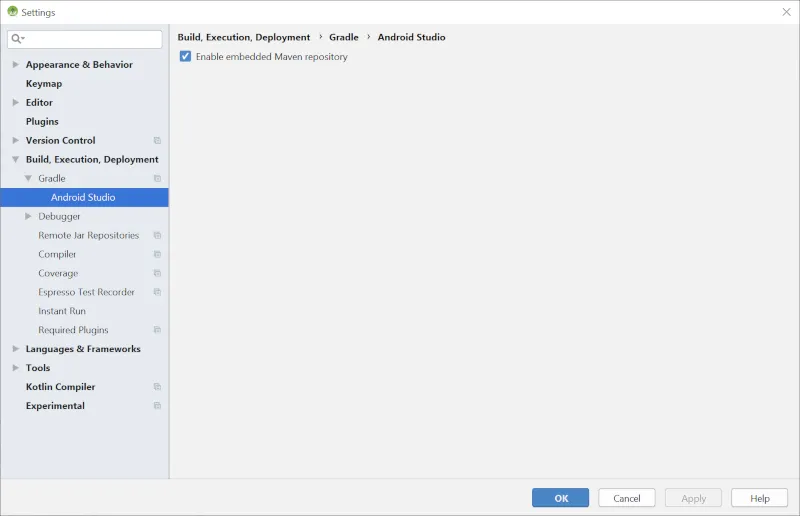800x516 pixels.
Task: Expand the Tools section arrow
Action: tap(15, 367)
